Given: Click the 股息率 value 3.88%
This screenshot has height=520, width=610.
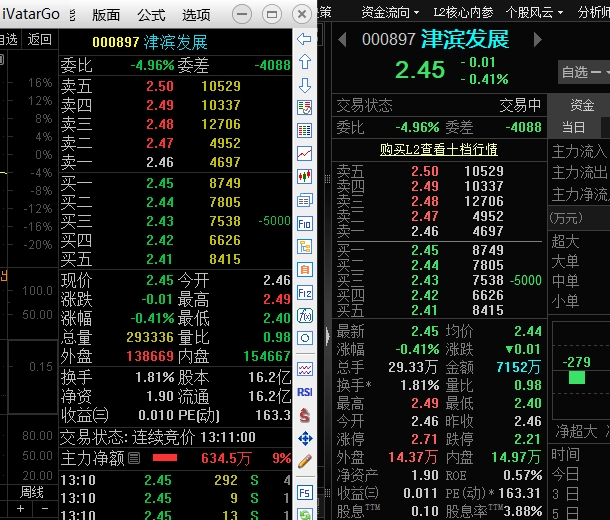Looking at the screenshot, I should pyautogui.click(x=523, y=511).
